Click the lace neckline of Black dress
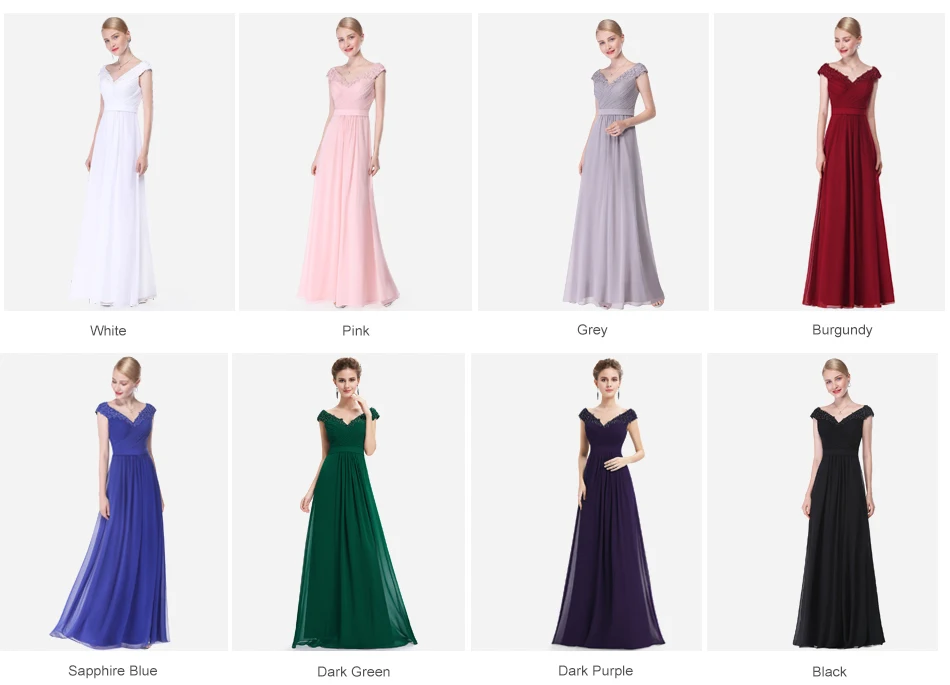 842,415
